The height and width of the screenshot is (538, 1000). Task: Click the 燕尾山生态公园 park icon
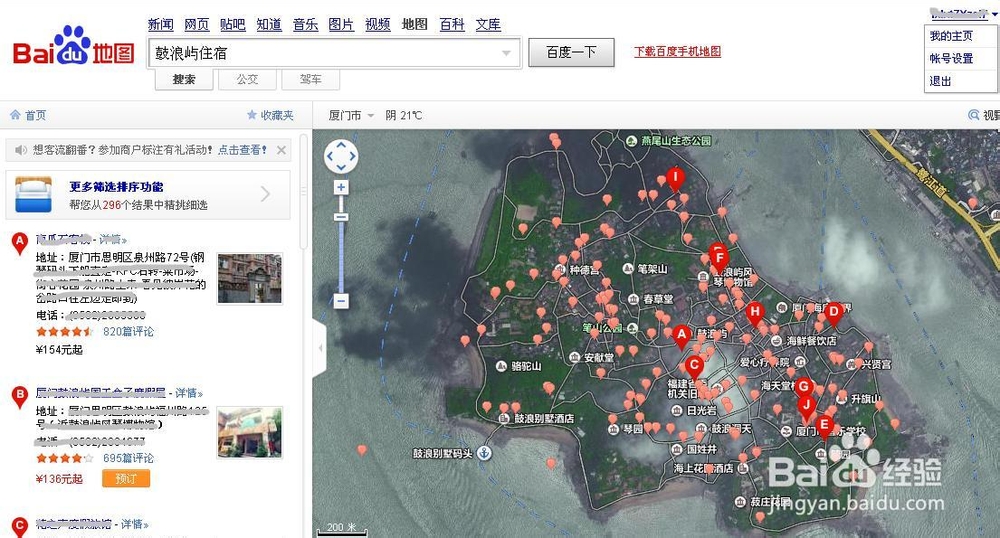pos(631,140)
